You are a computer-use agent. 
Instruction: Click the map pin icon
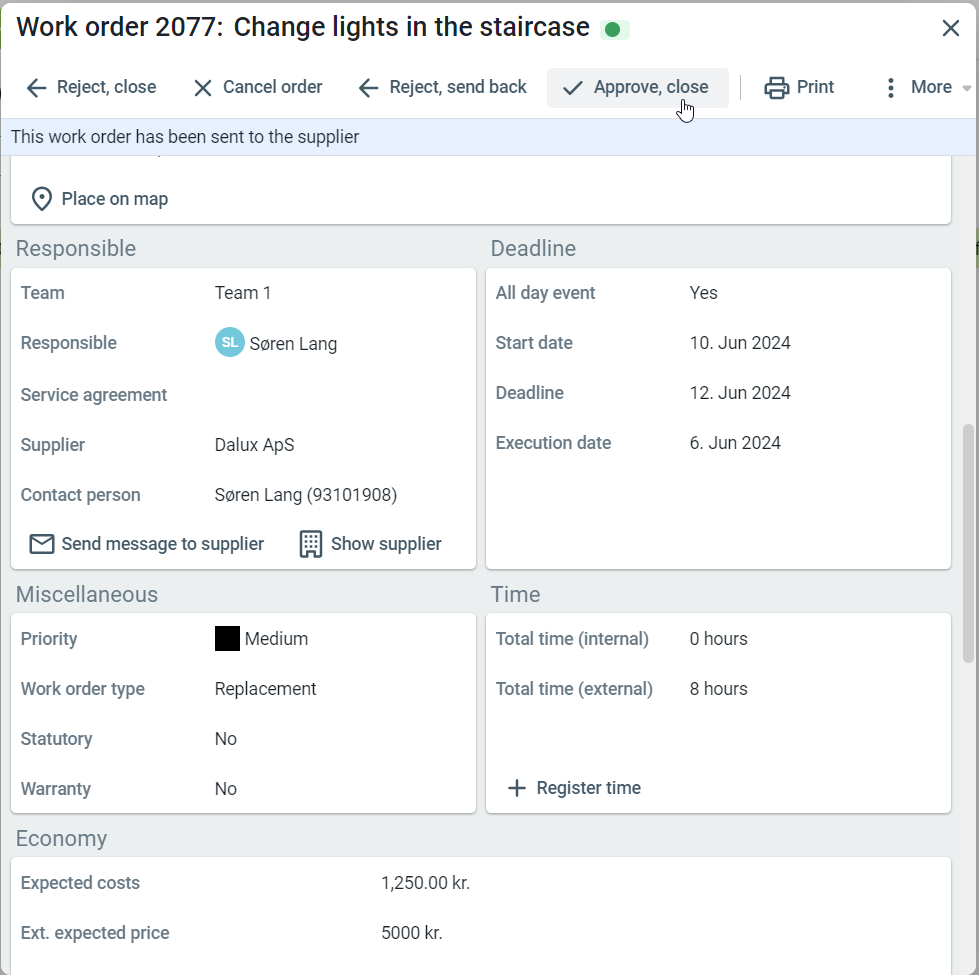[x=41, y=199]
